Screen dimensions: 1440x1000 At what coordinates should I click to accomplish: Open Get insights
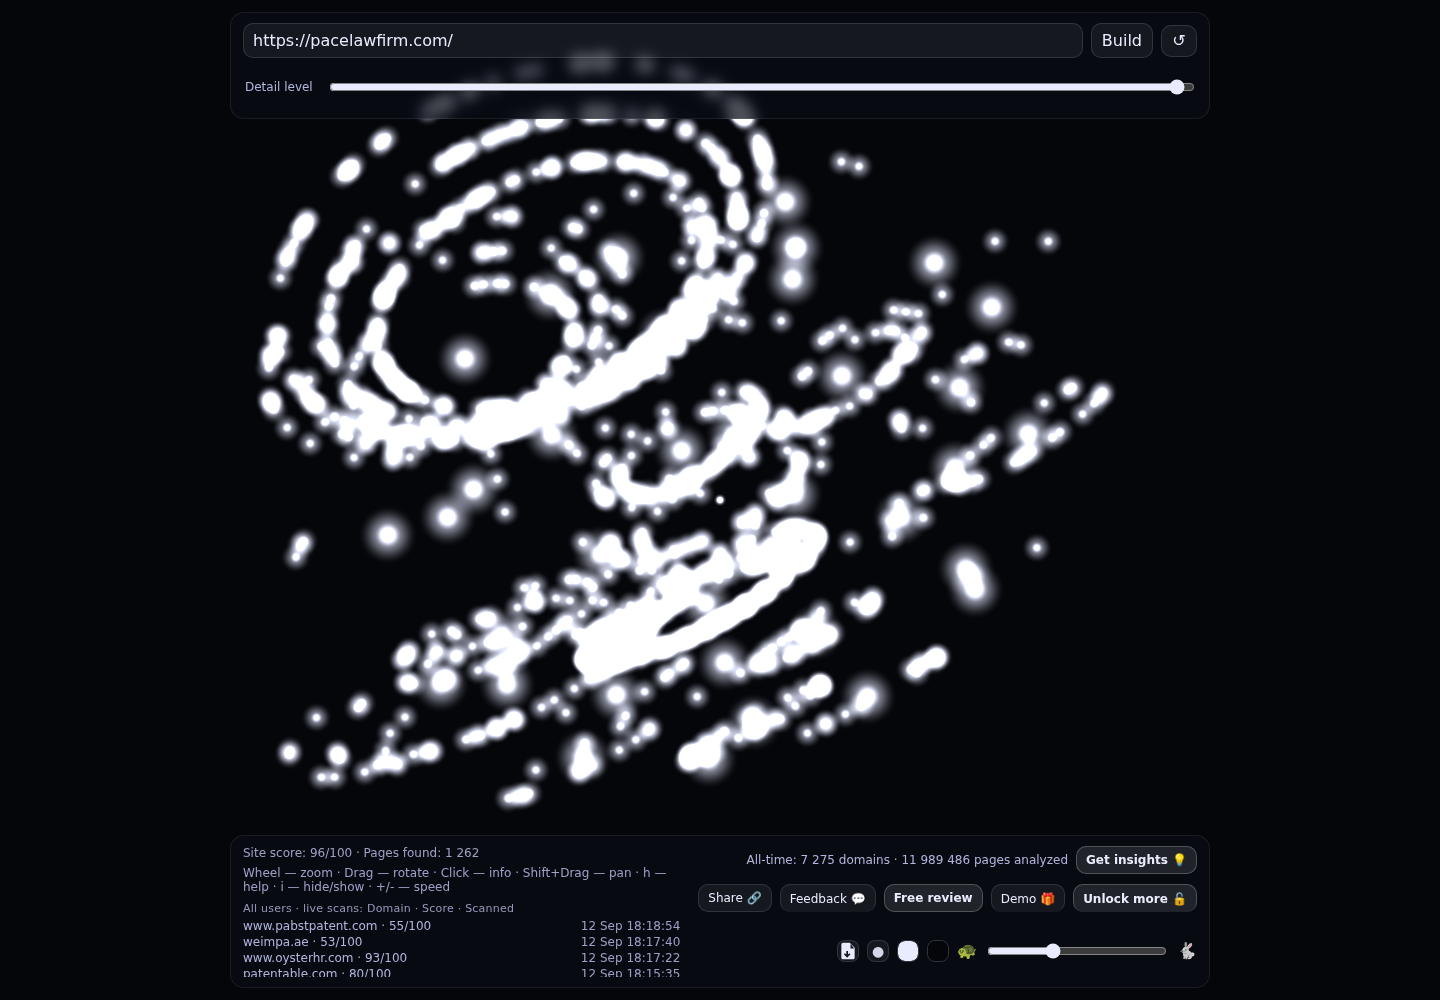coord(1136,860)
